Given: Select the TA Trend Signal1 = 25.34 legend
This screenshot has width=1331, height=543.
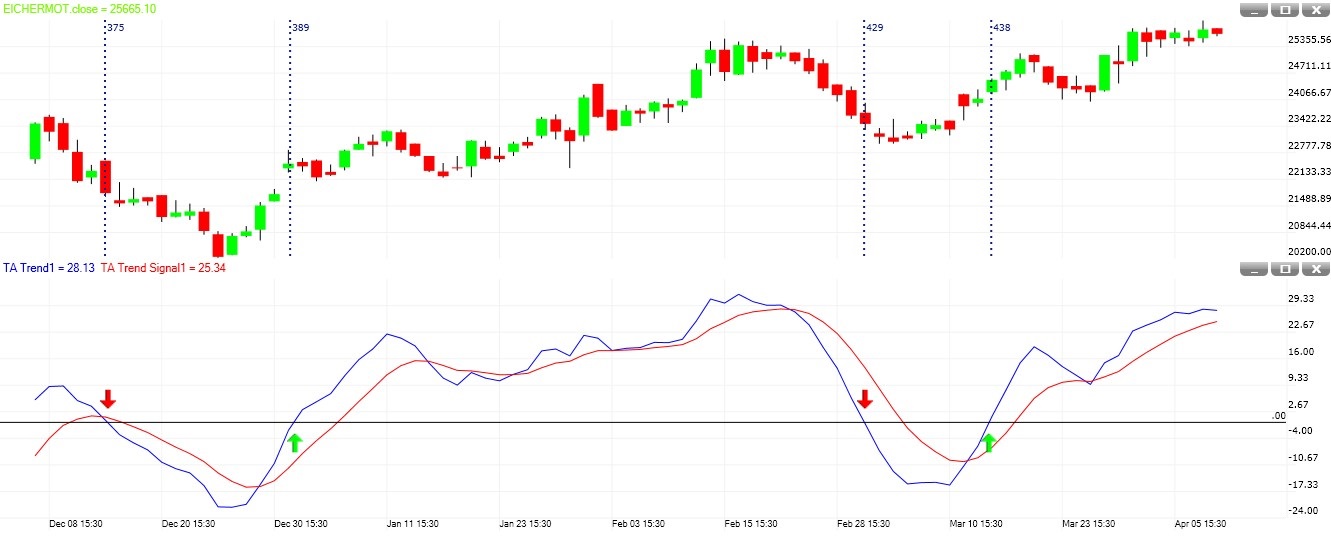Looking at the screenshot, I should pos(163,268).
